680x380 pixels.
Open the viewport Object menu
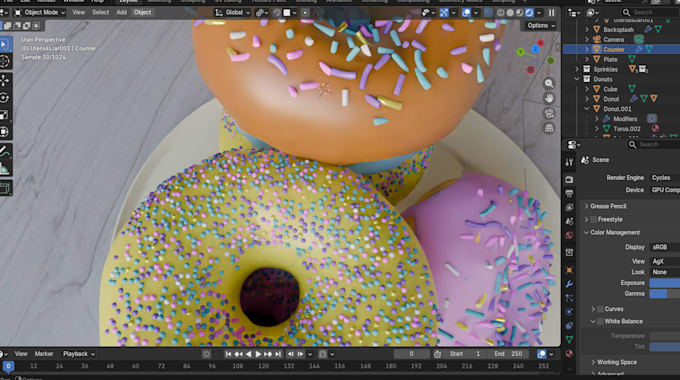tap(142, 13)
